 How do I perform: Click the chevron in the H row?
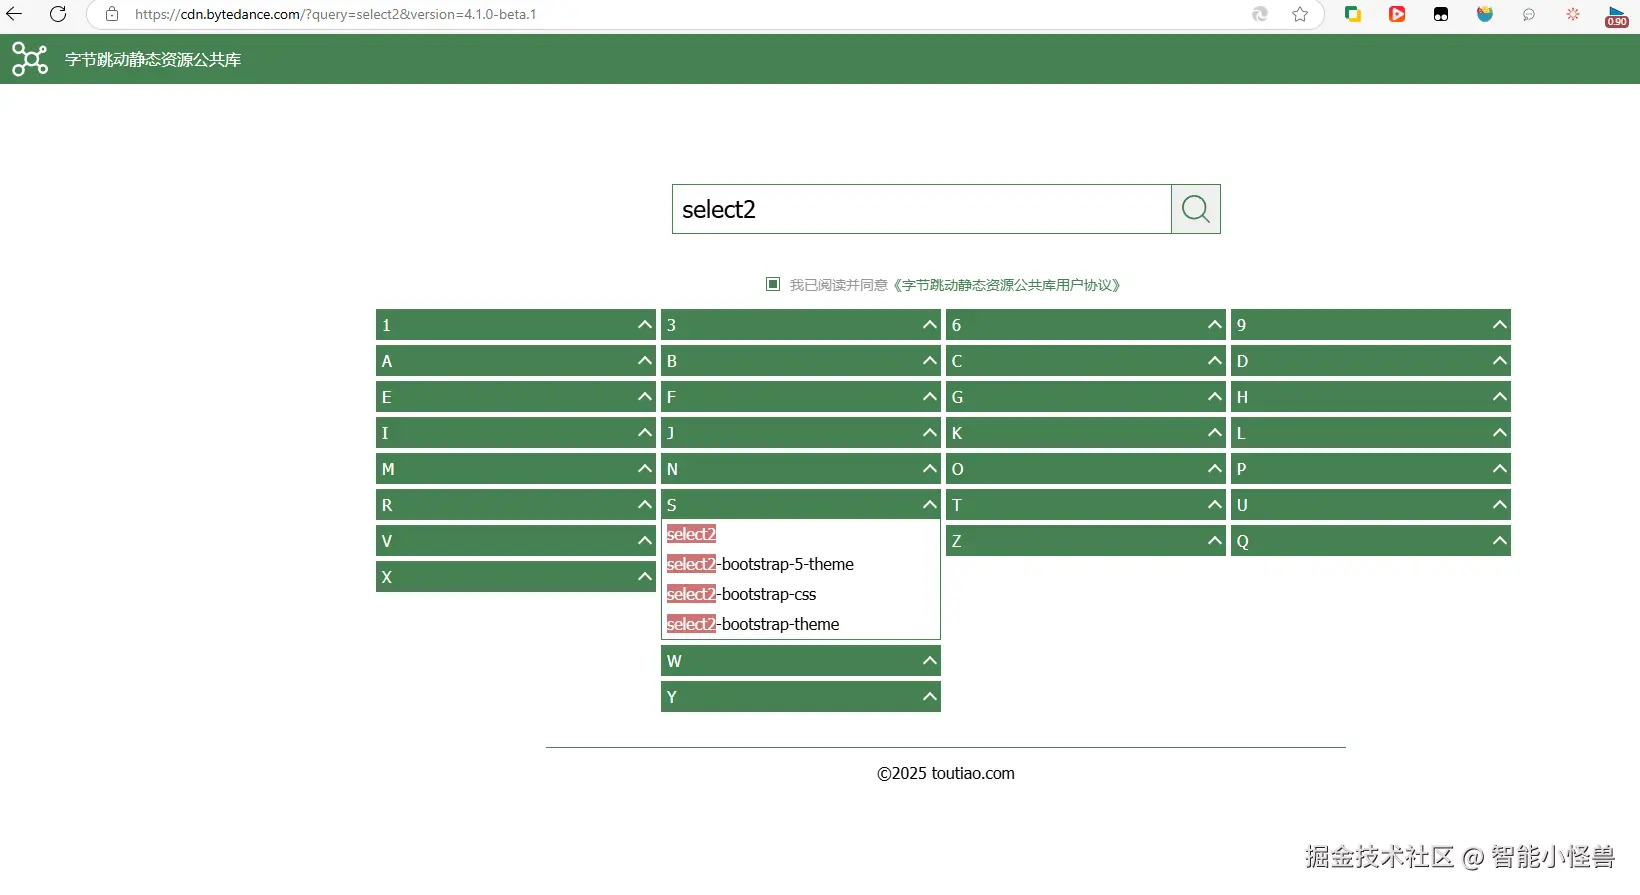(x=1500, y=396)
